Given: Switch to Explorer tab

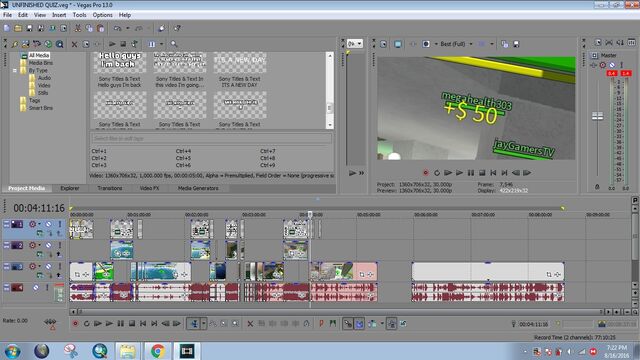Looking at the screenshot, I should 70,188.
